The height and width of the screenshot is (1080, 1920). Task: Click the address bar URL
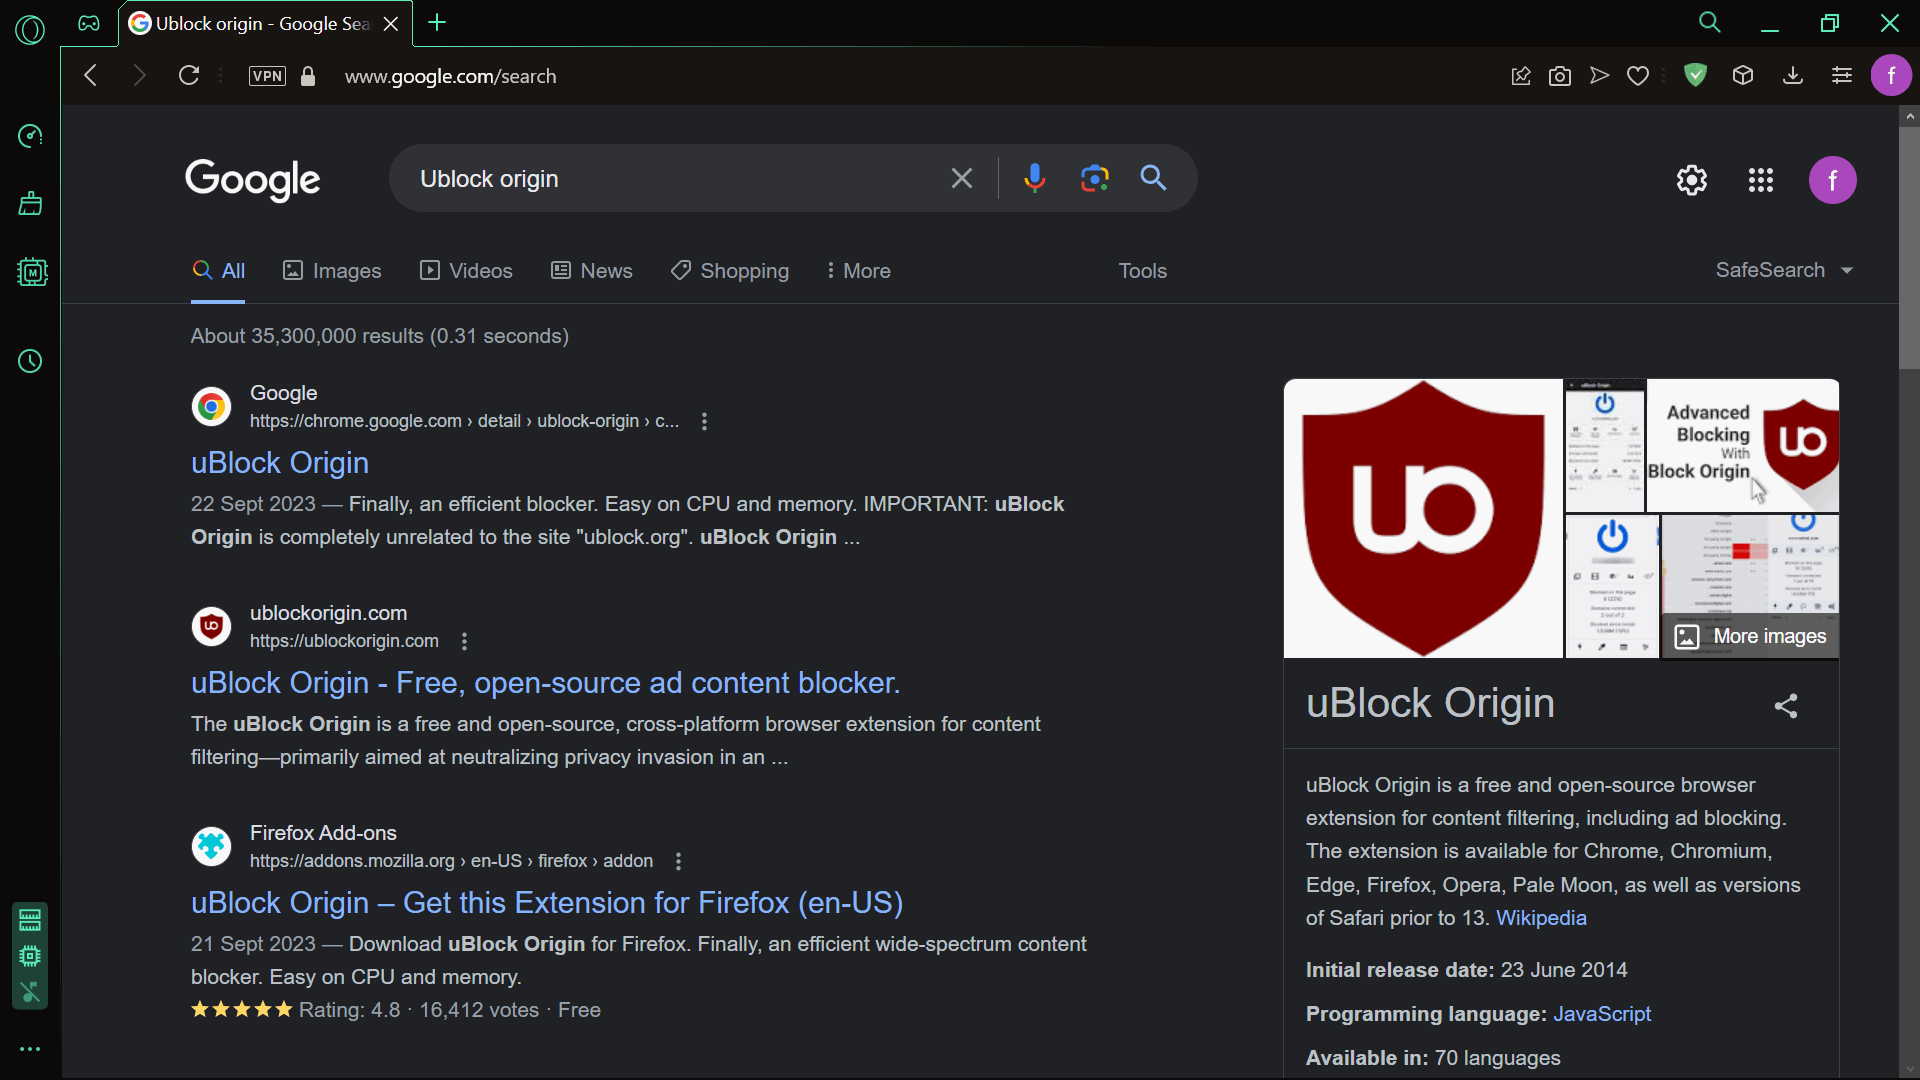(450, 76)
